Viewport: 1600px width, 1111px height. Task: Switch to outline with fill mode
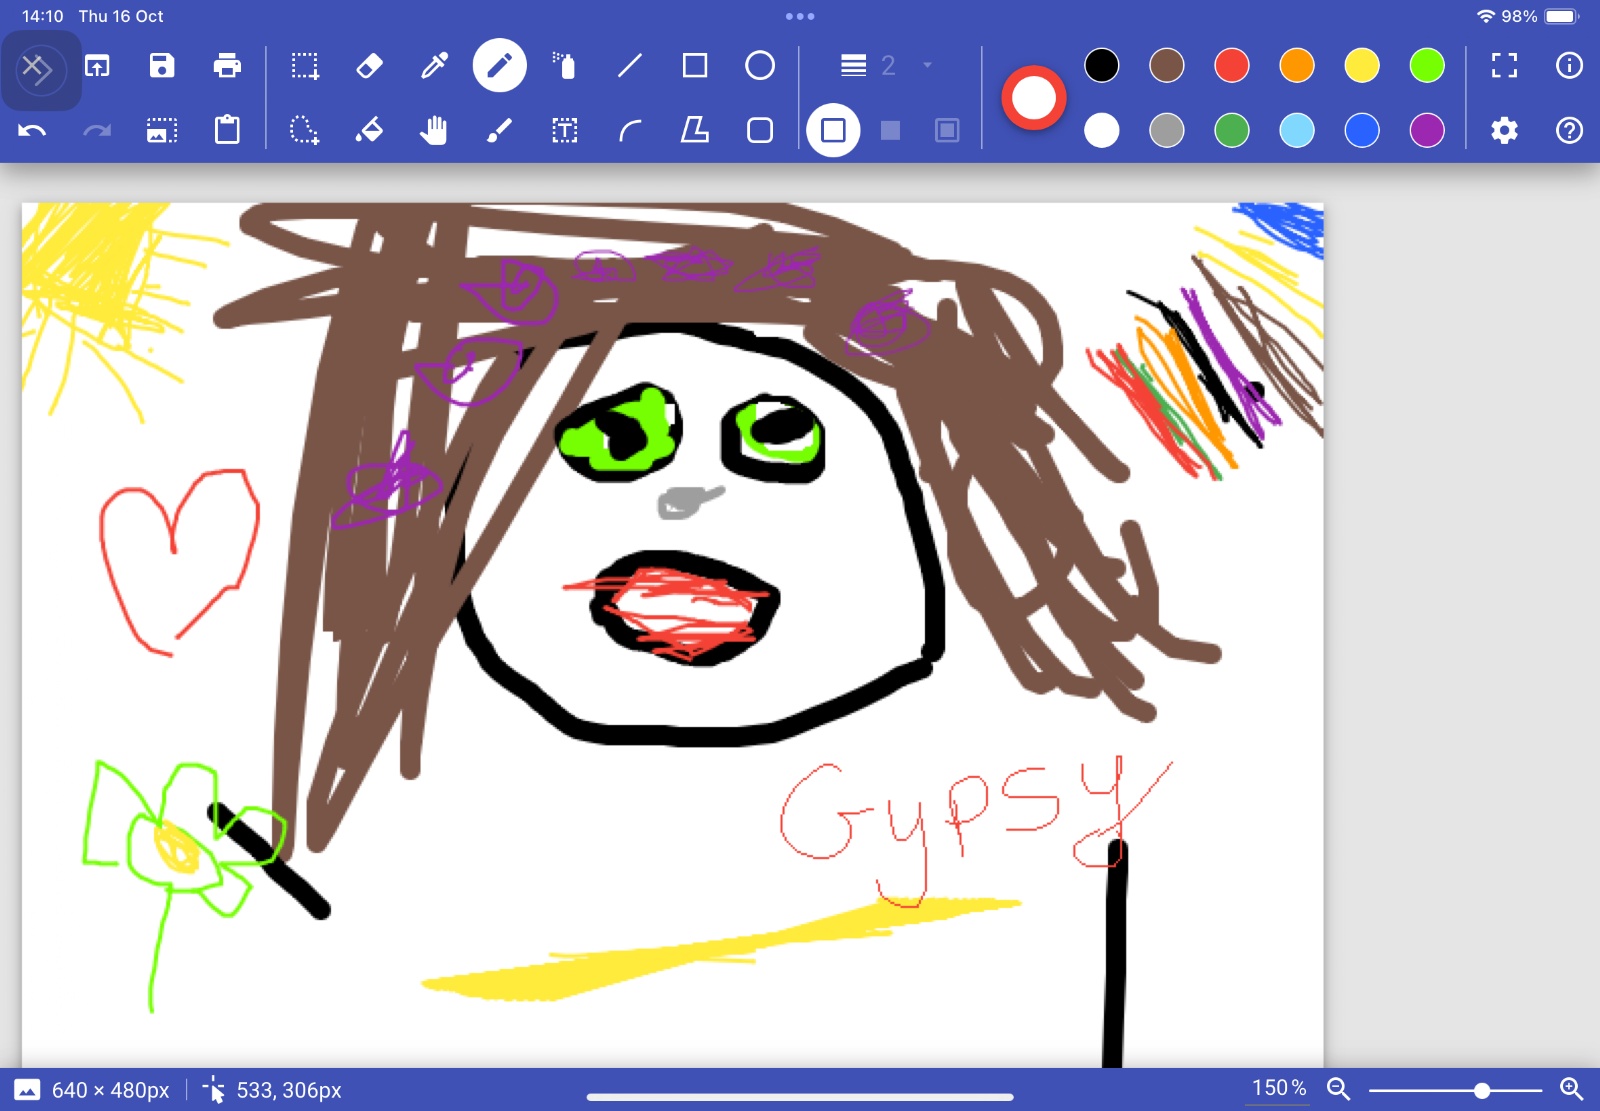click(947, 130)
